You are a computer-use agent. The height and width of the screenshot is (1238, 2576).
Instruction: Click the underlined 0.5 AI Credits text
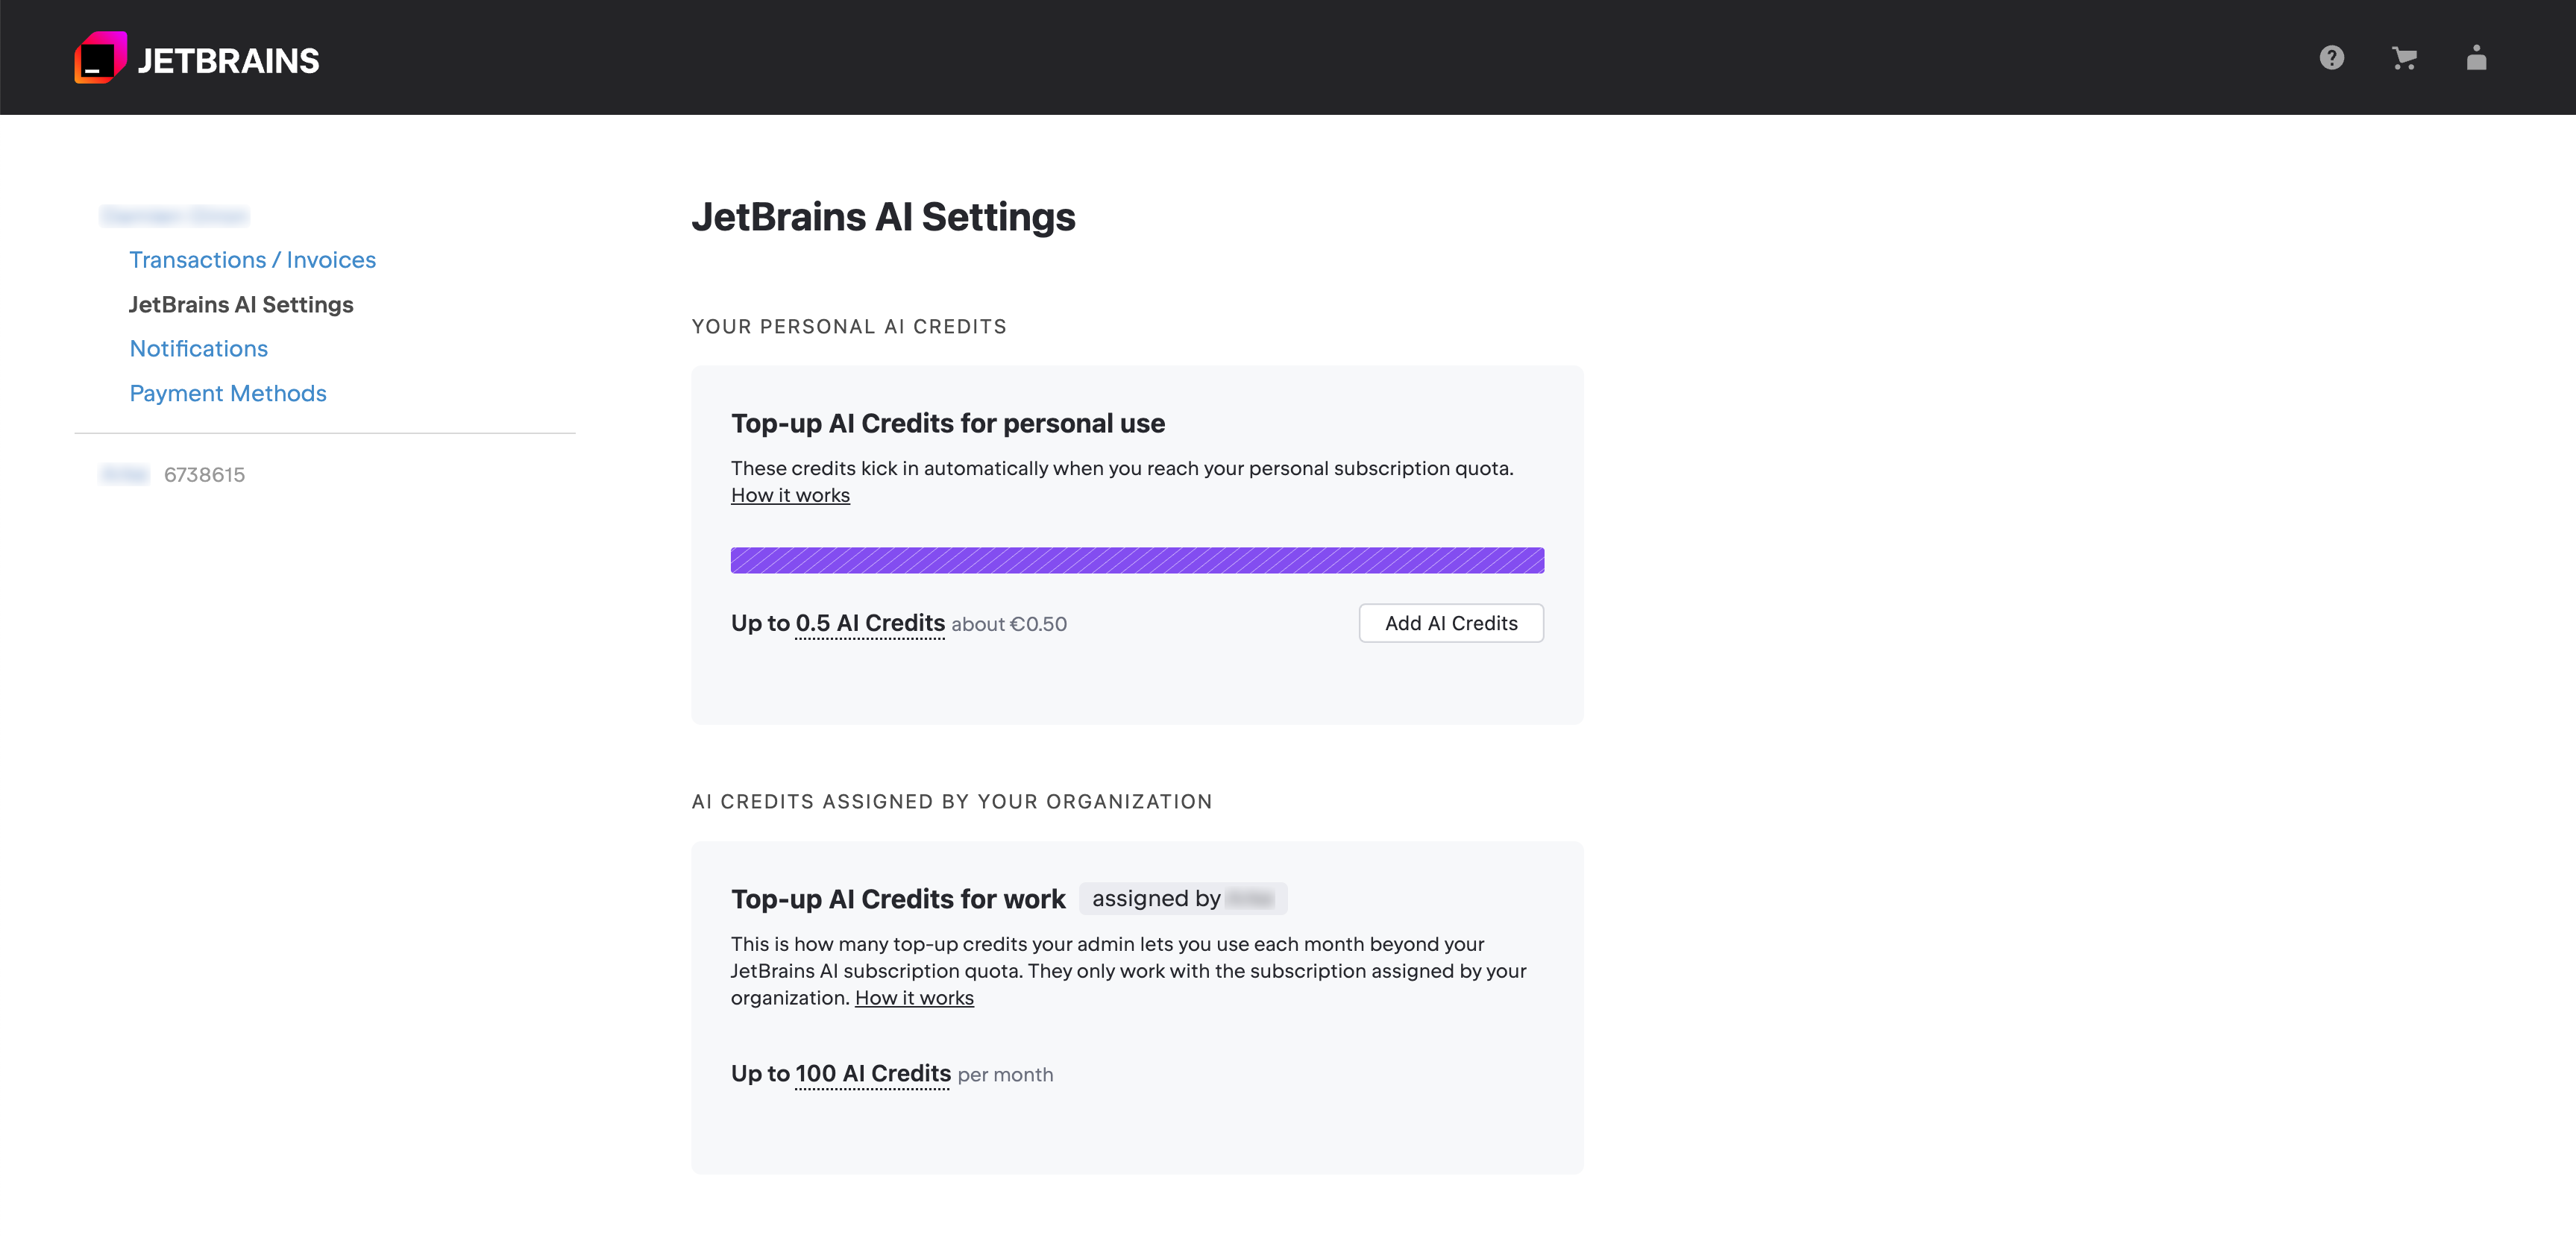[x=870, y=623]
